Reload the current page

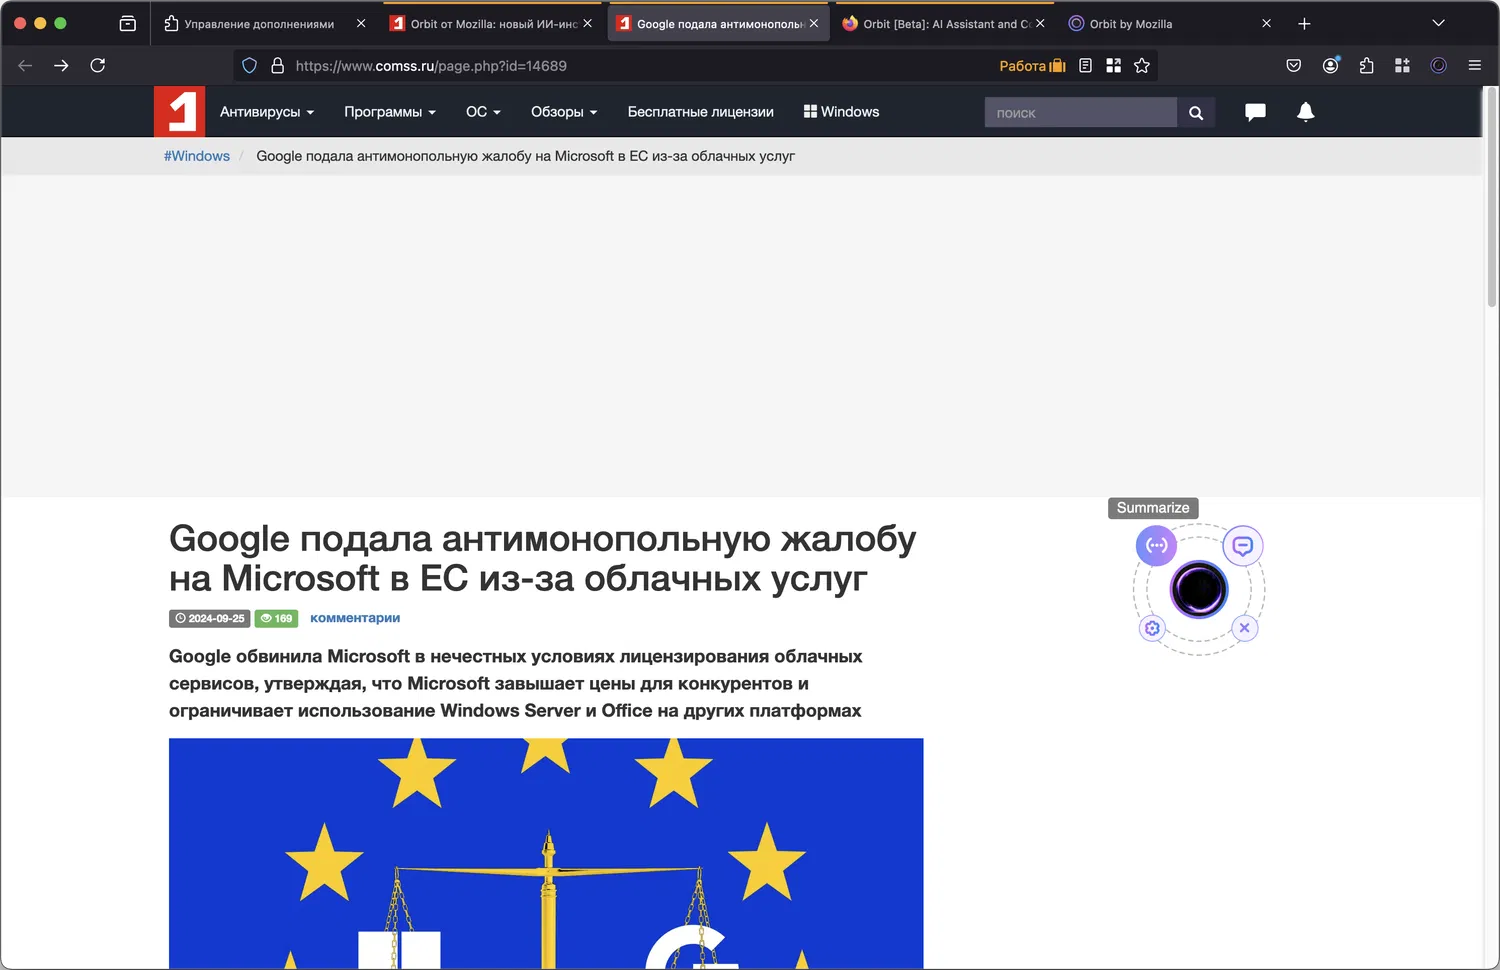98,66
